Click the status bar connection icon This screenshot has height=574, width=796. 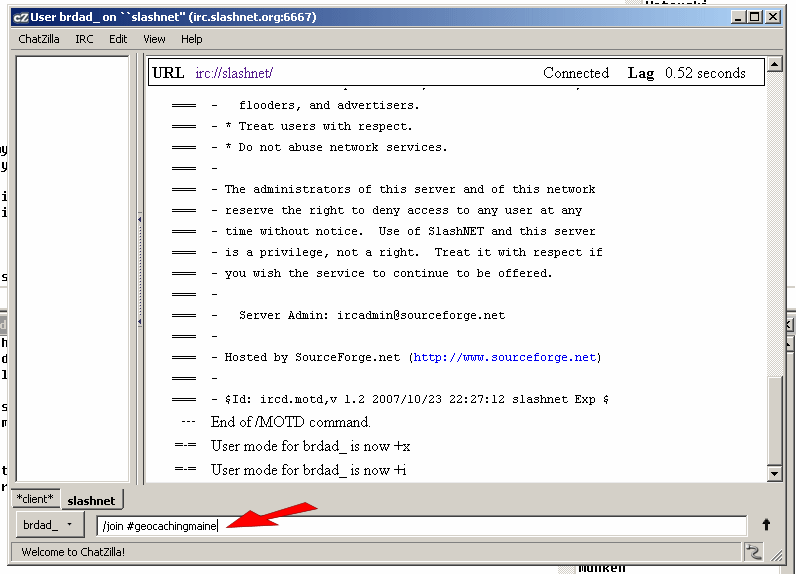tap(751, 551)
